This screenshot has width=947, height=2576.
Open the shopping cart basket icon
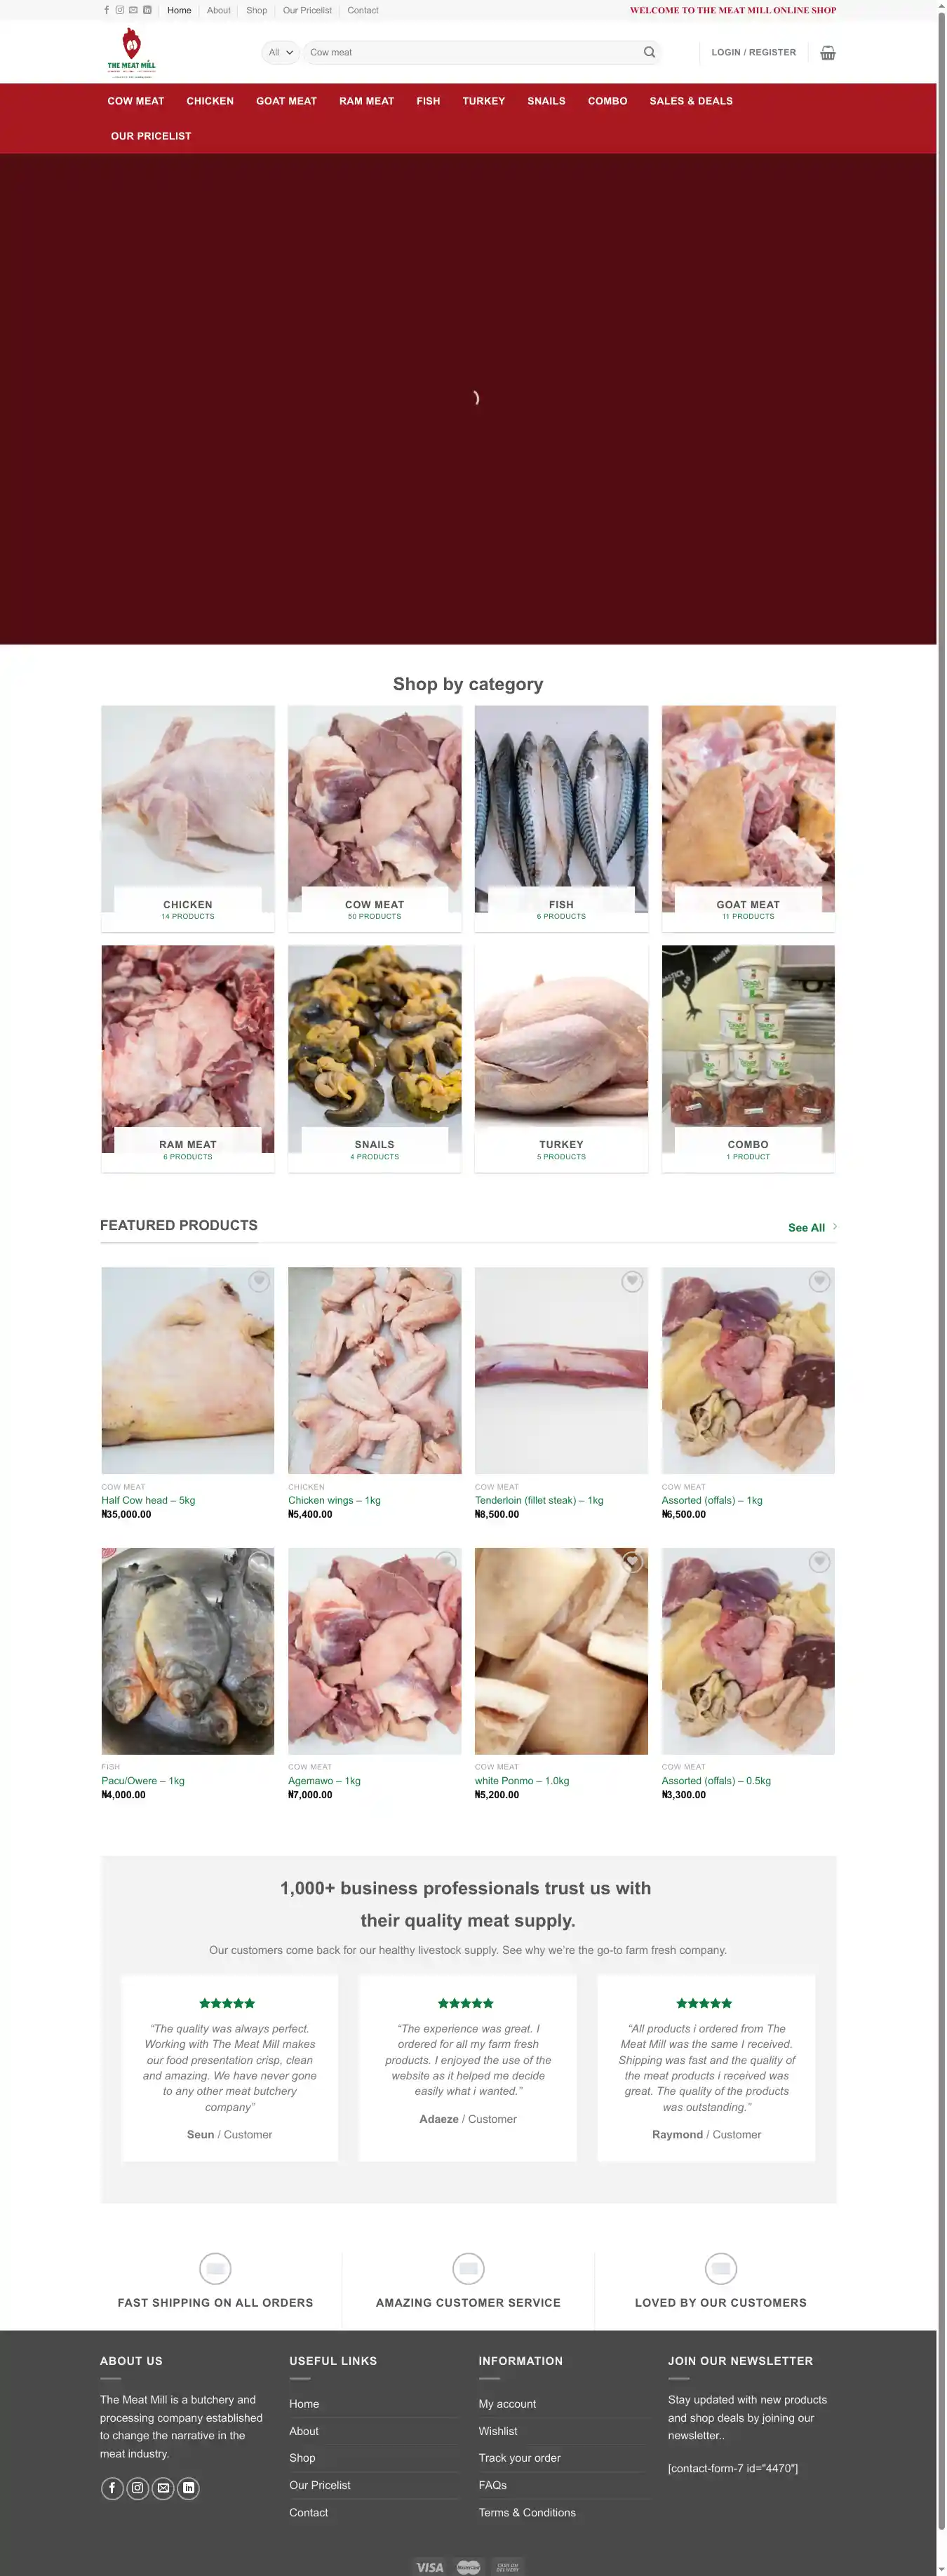coord(827,53)
